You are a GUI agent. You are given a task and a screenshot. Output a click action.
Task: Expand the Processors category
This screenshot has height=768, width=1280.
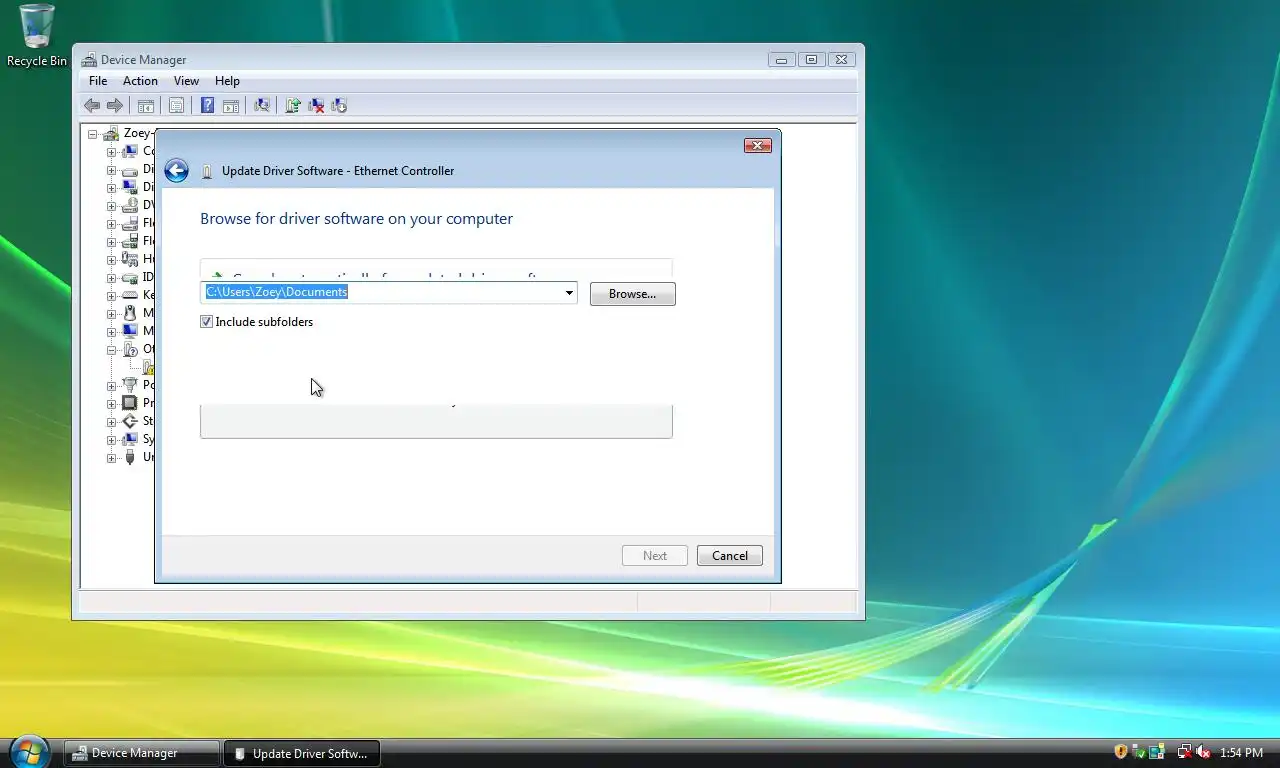tap(111, 404)
